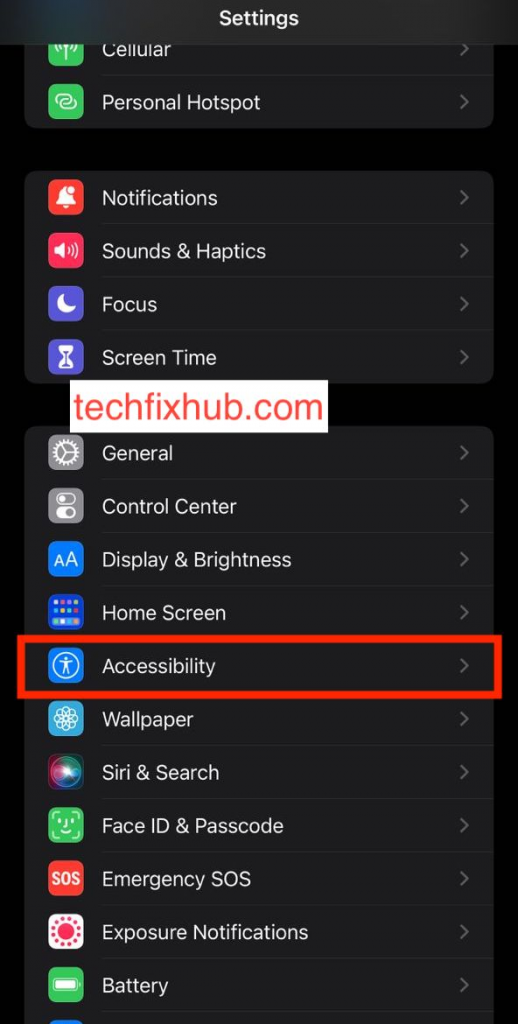Tap the Focus moon icon
518x1024 pixels.
[65, 304]
